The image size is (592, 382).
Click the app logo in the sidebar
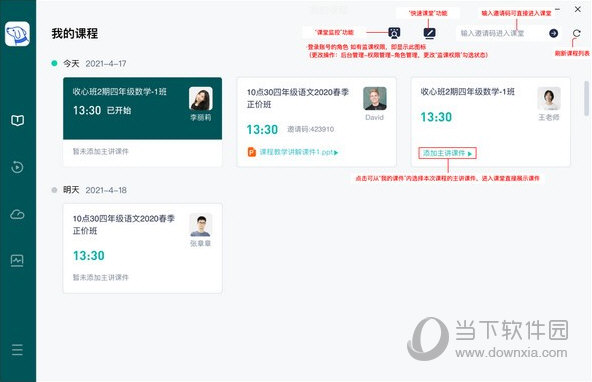[17, 34]
